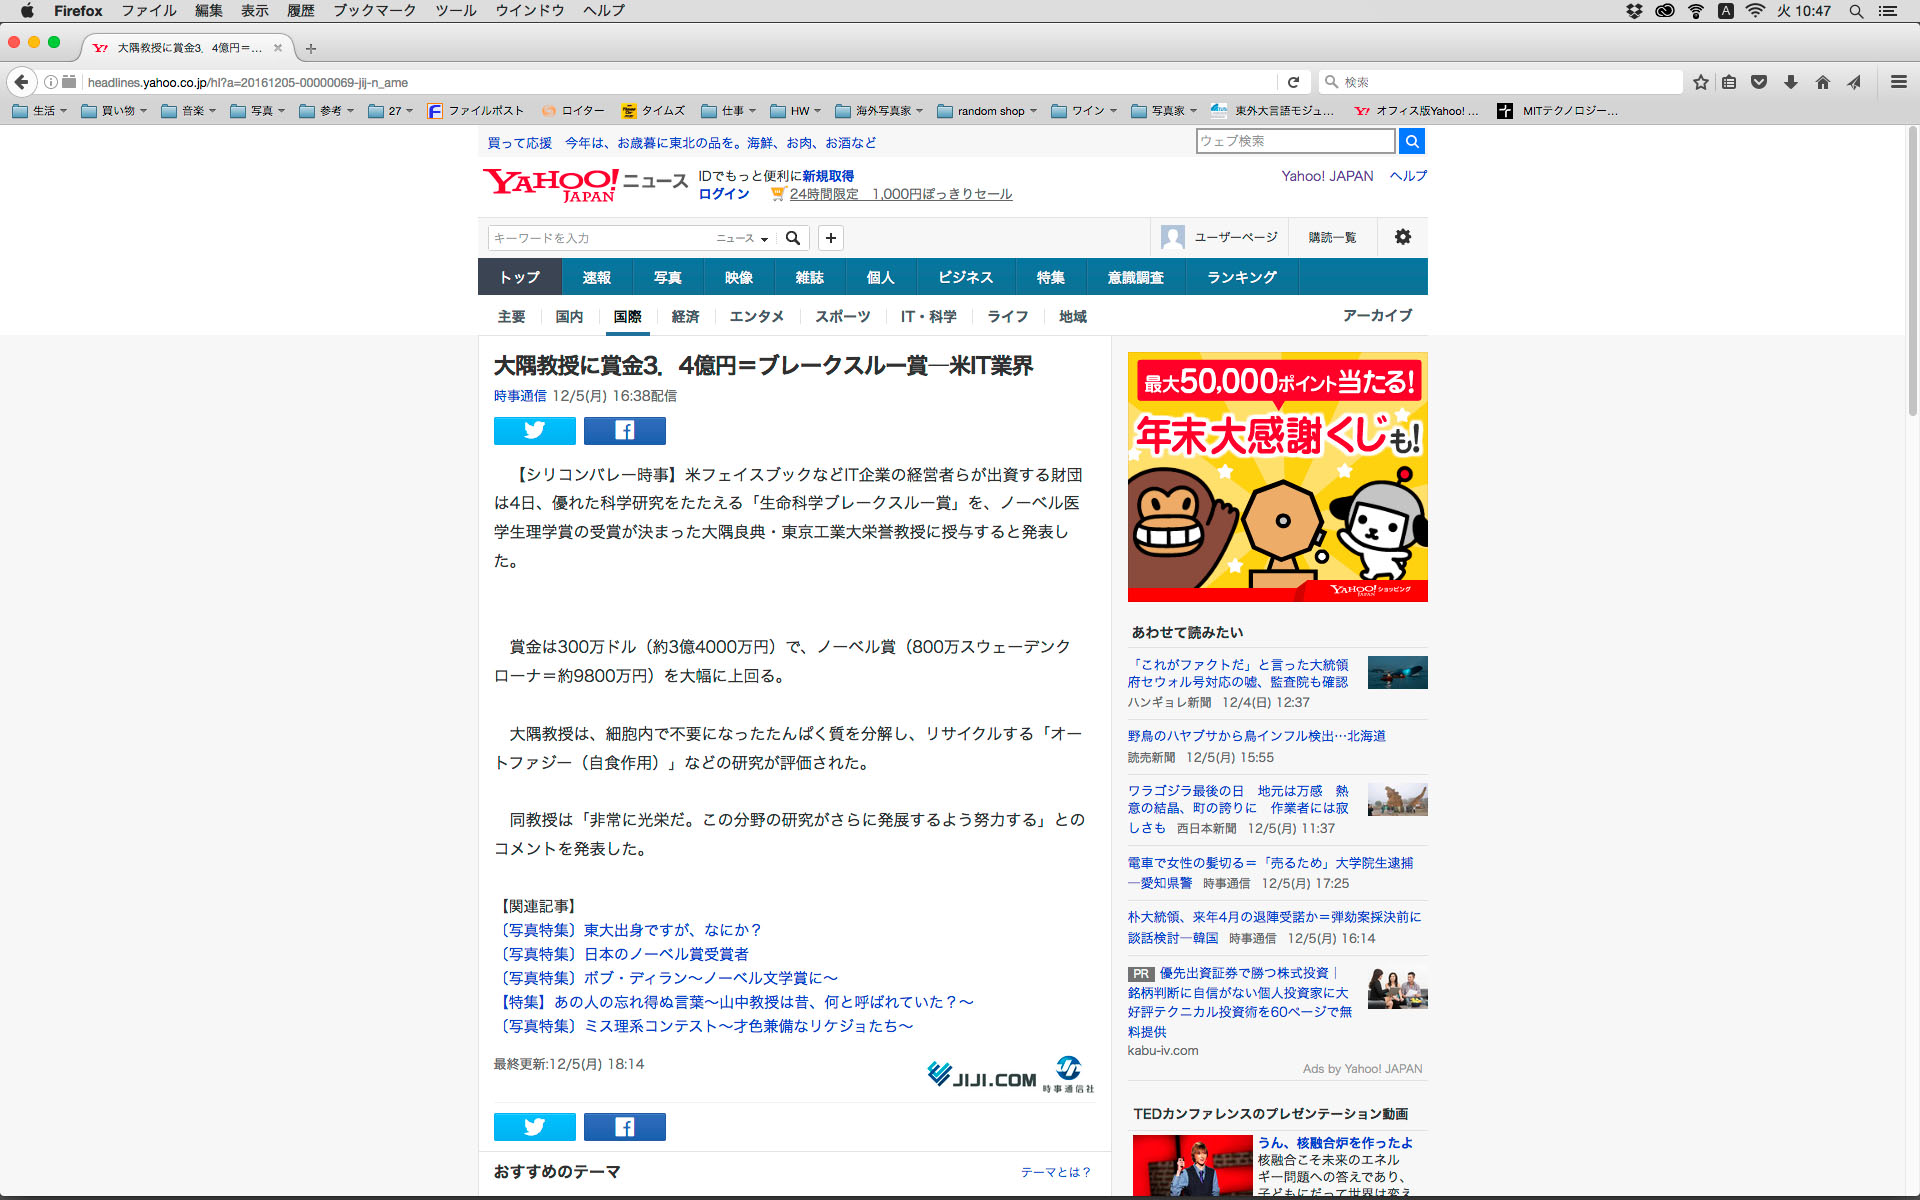Open the Firefox hamburger menu
Viewport: 1920px width, 1200px height.
coord(1898,82)
